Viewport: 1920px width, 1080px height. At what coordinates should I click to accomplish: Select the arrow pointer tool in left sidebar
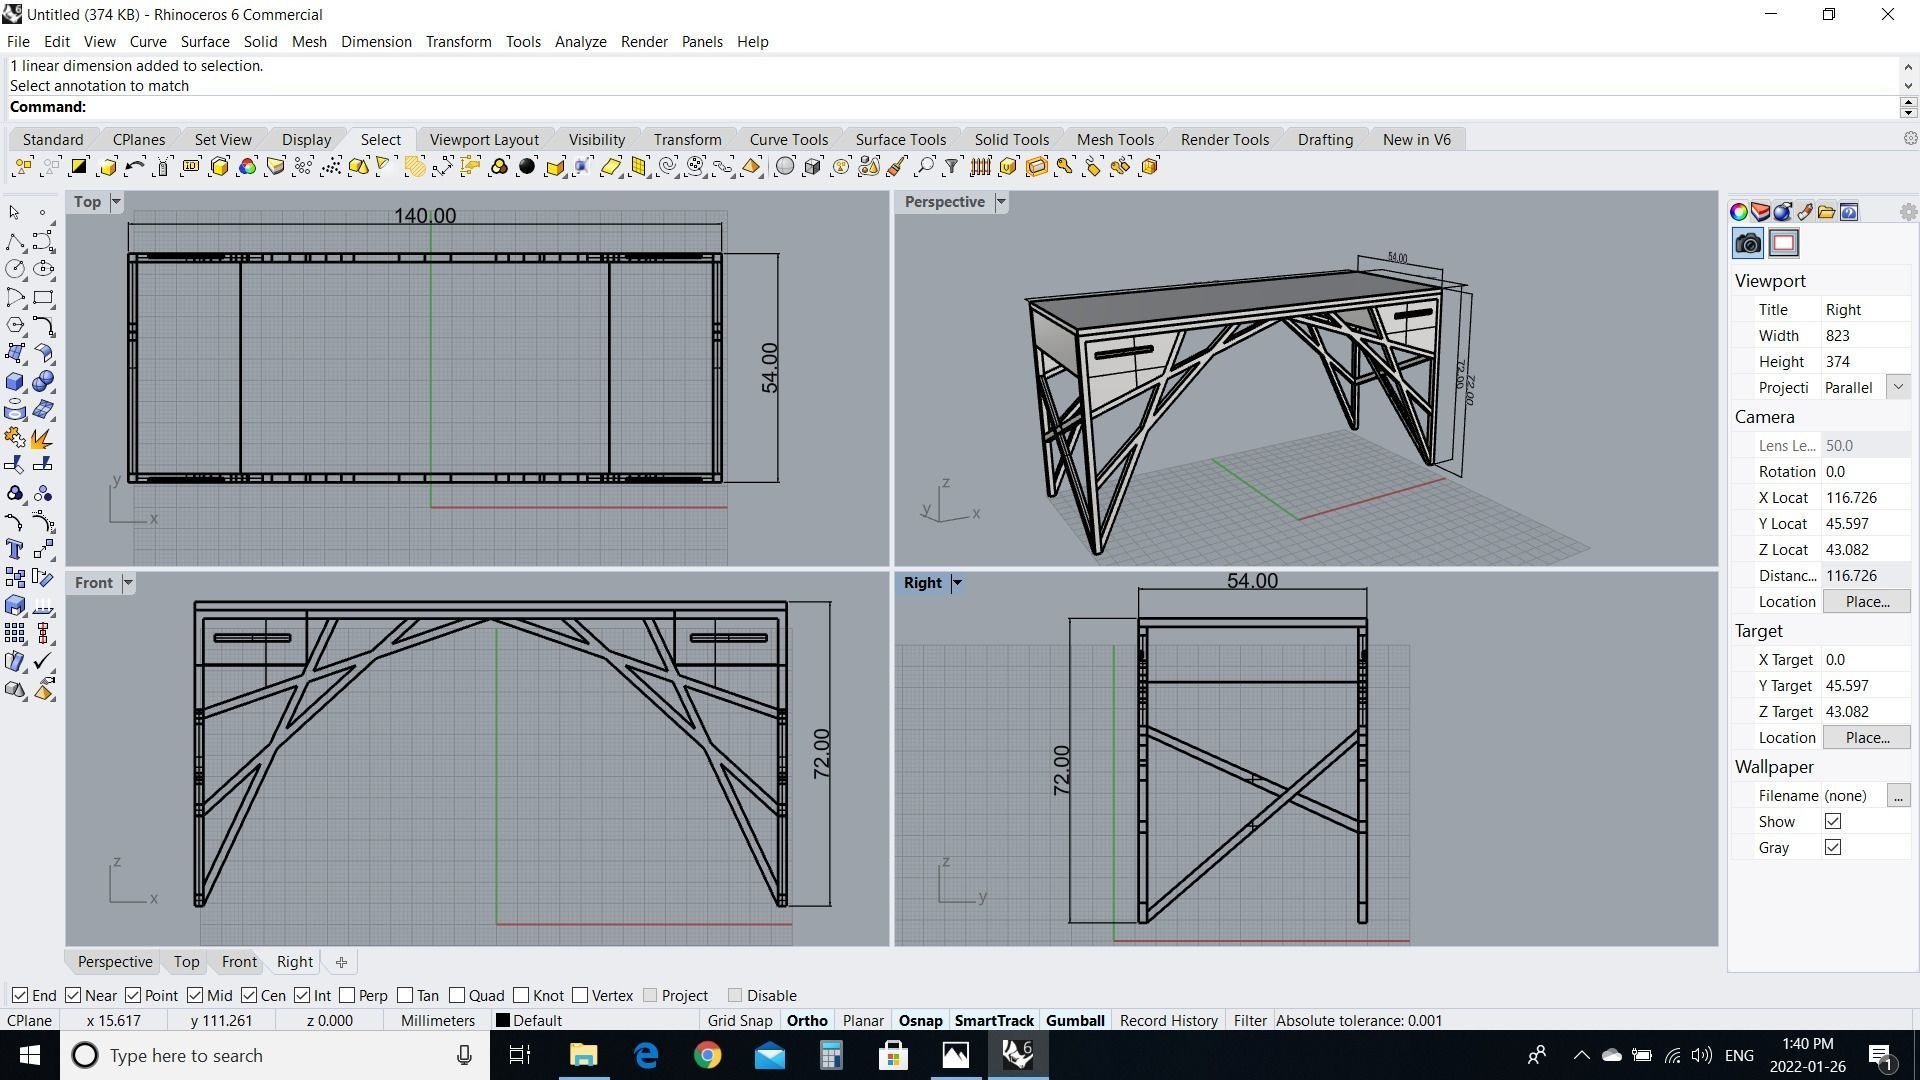point(14,213)
